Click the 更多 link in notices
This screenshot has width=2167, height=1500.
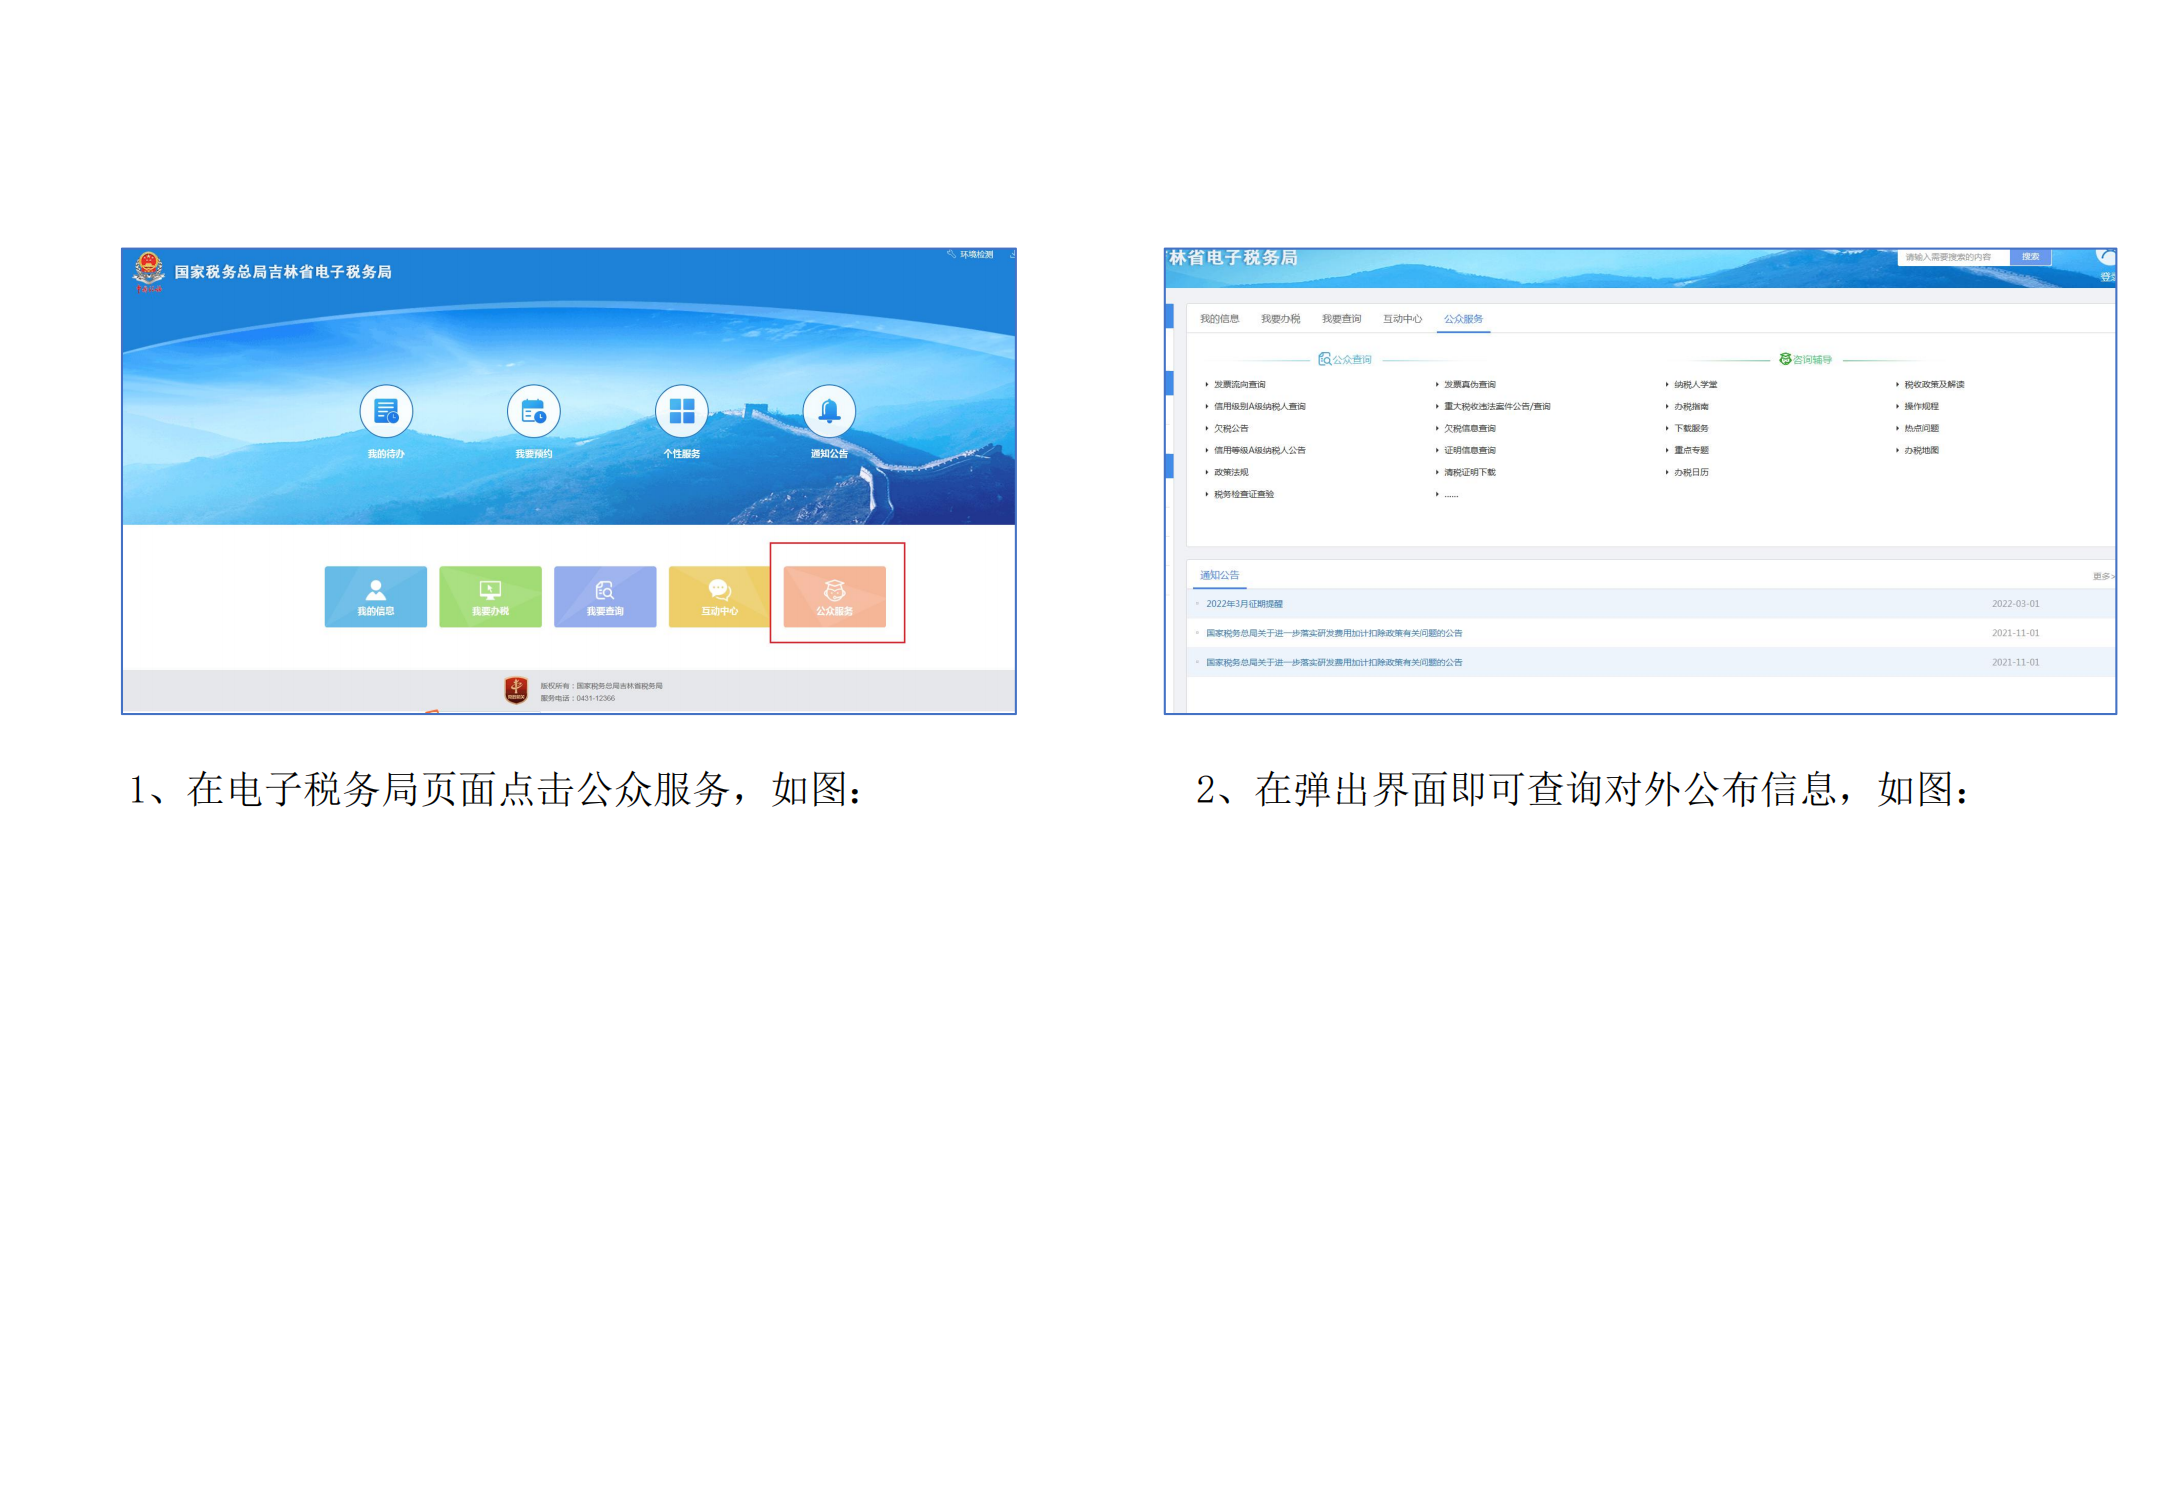[2103, 576]
